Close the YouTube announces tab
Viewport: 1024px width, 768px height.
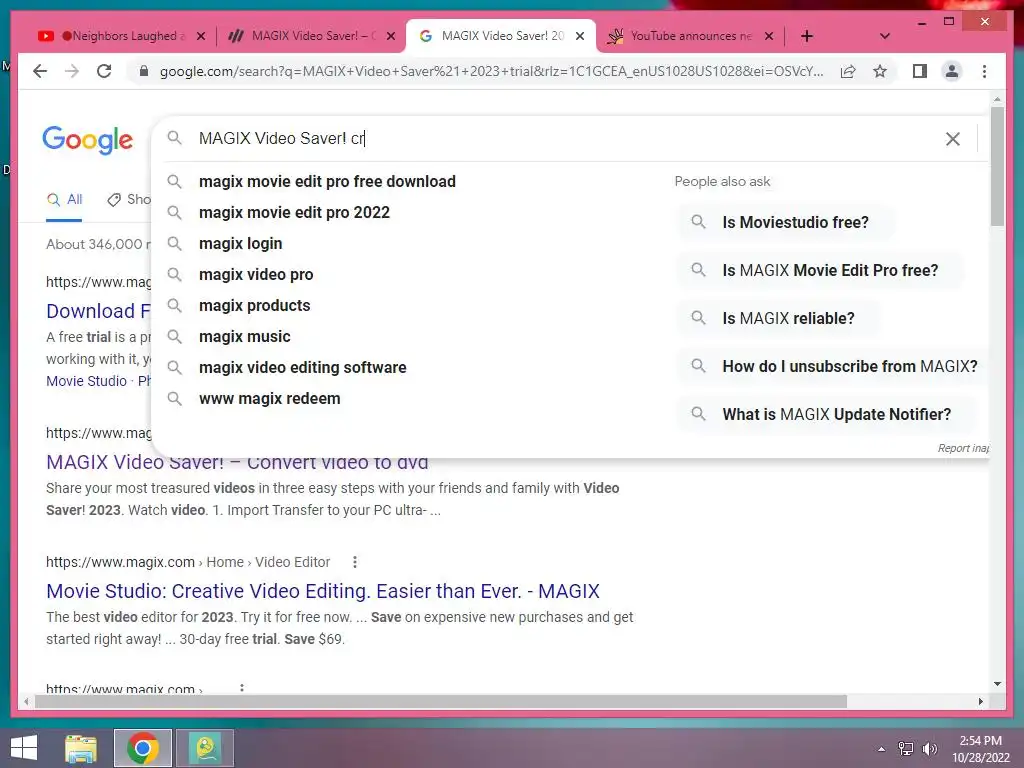pyautogui.click(x=769, y=36)
